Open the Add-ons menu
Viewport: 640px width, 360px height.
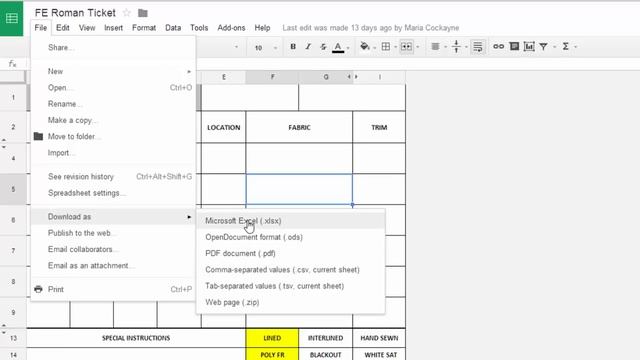[x=231, y=28]
